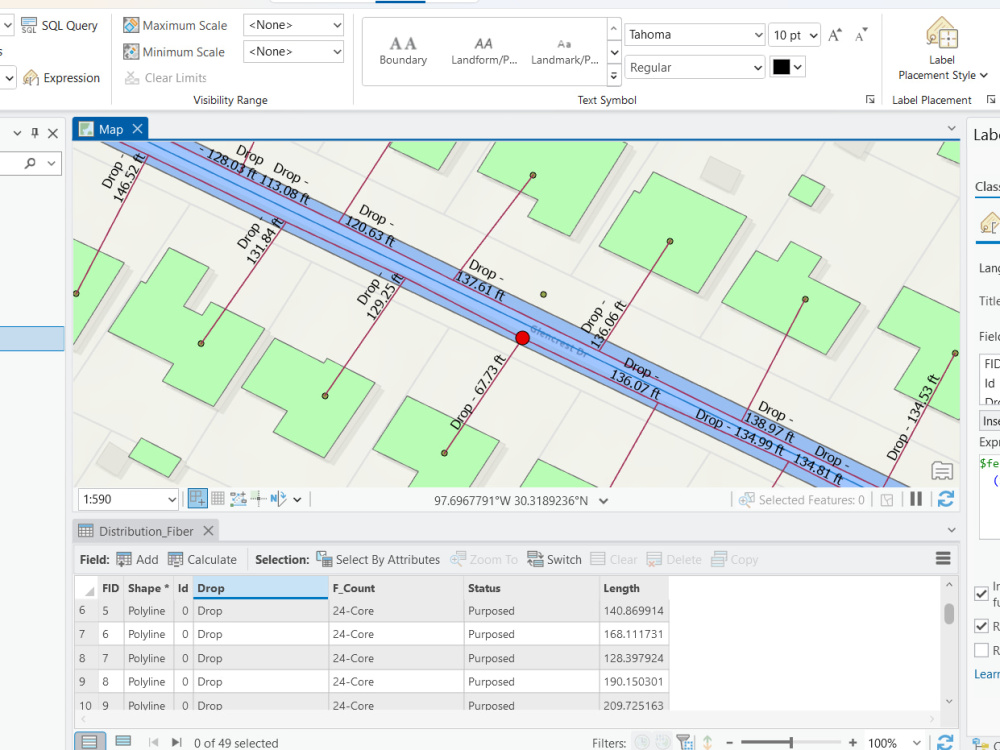This screenshot has width=1000, height=750.
Task: Pause map drawing
Action: (916, 499)
